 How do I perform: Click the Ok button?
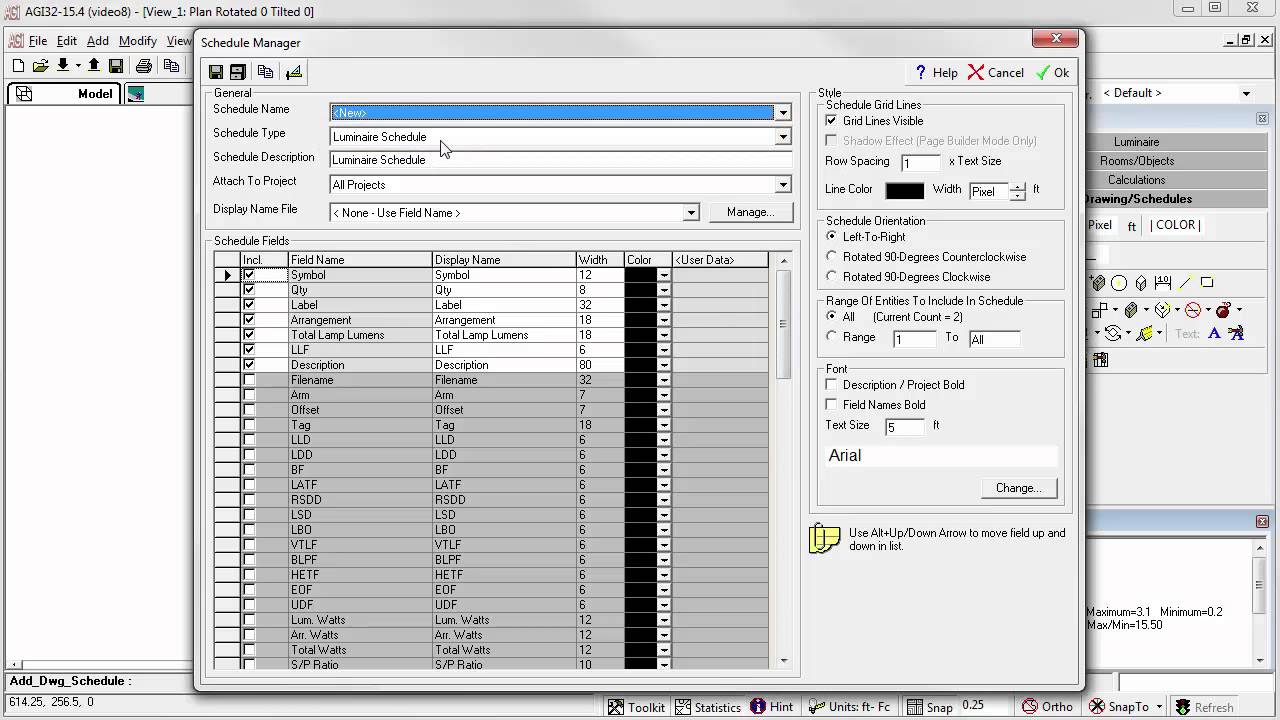(1053, 73)
